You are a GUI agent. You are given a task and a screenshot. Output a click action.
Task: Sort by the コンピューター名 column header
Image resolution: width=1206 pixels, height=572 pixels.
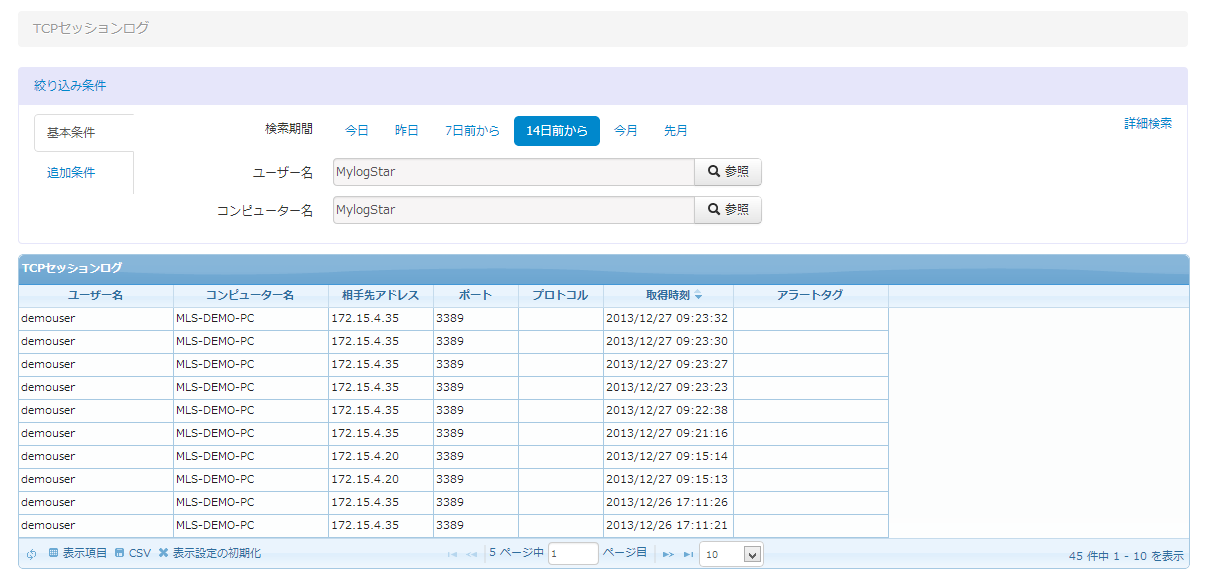tap(251, 296)
